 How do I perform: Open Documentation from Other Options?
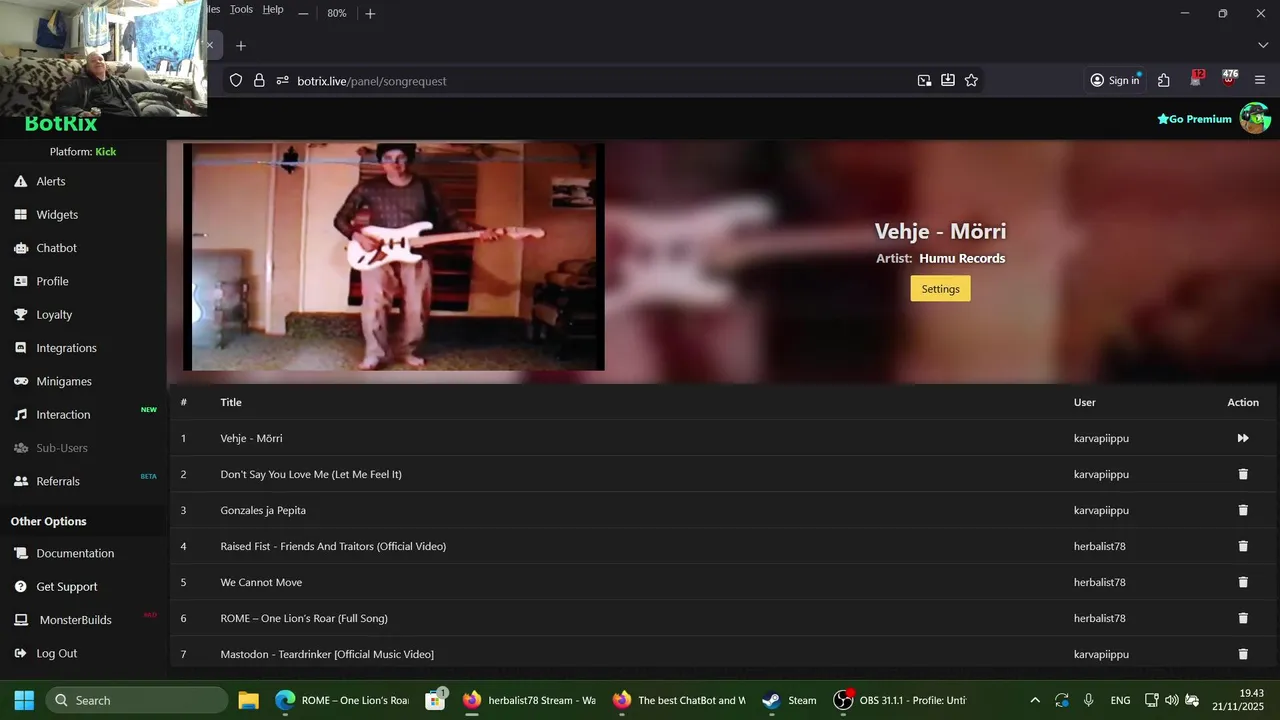(x=75, y=553)
